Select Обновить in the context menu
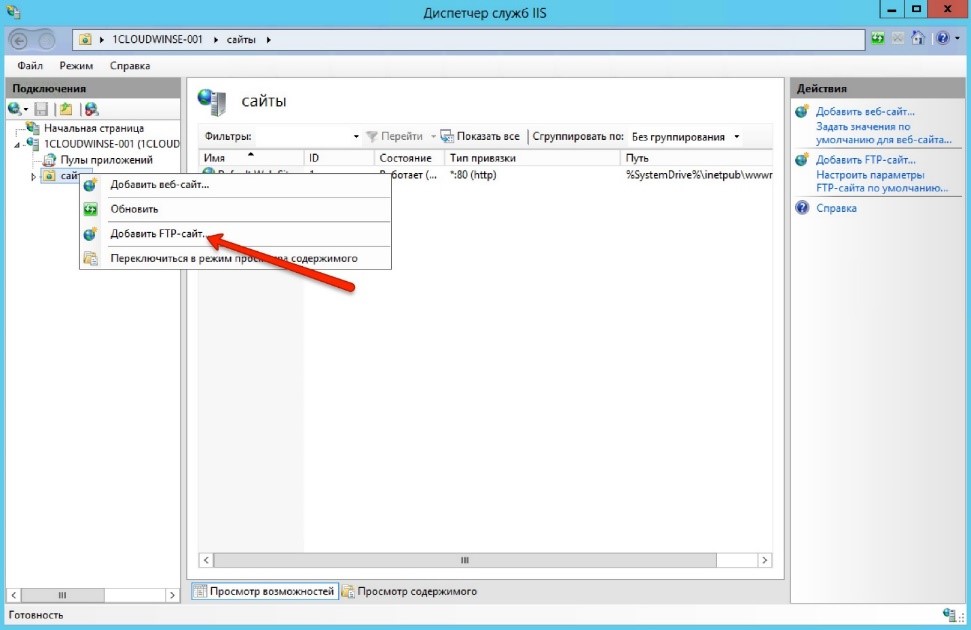 click(x=134, y=209)
